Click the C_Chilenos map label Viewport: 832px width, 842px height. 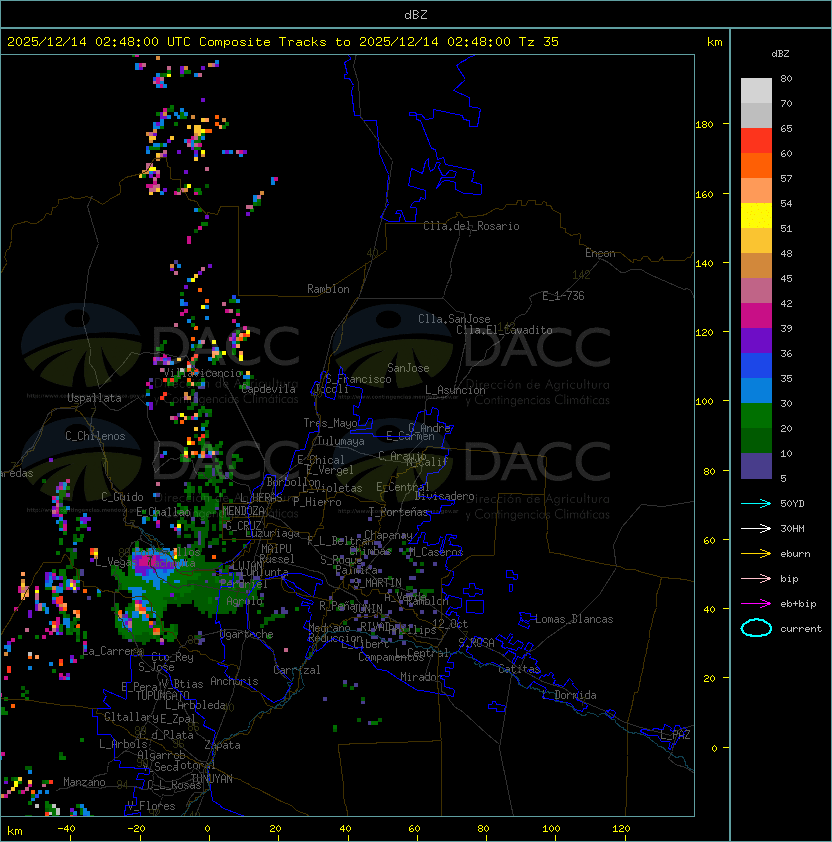coord(95,436)
